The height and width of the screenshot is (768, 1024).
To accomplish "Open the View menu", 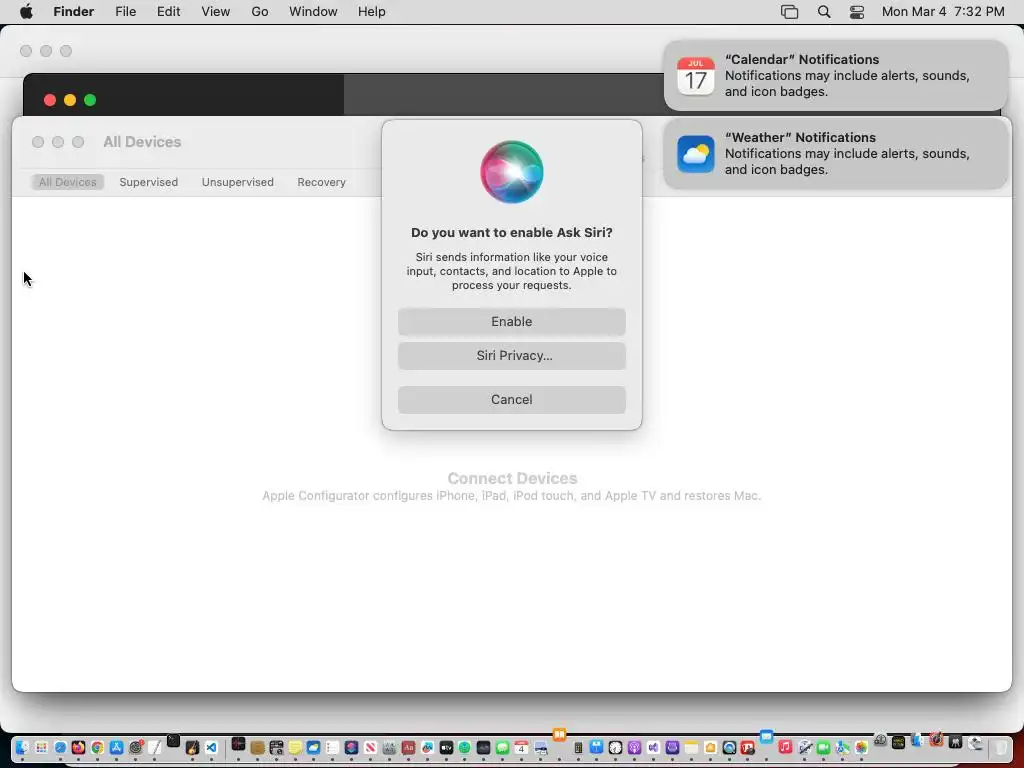I will click(216, 12).
